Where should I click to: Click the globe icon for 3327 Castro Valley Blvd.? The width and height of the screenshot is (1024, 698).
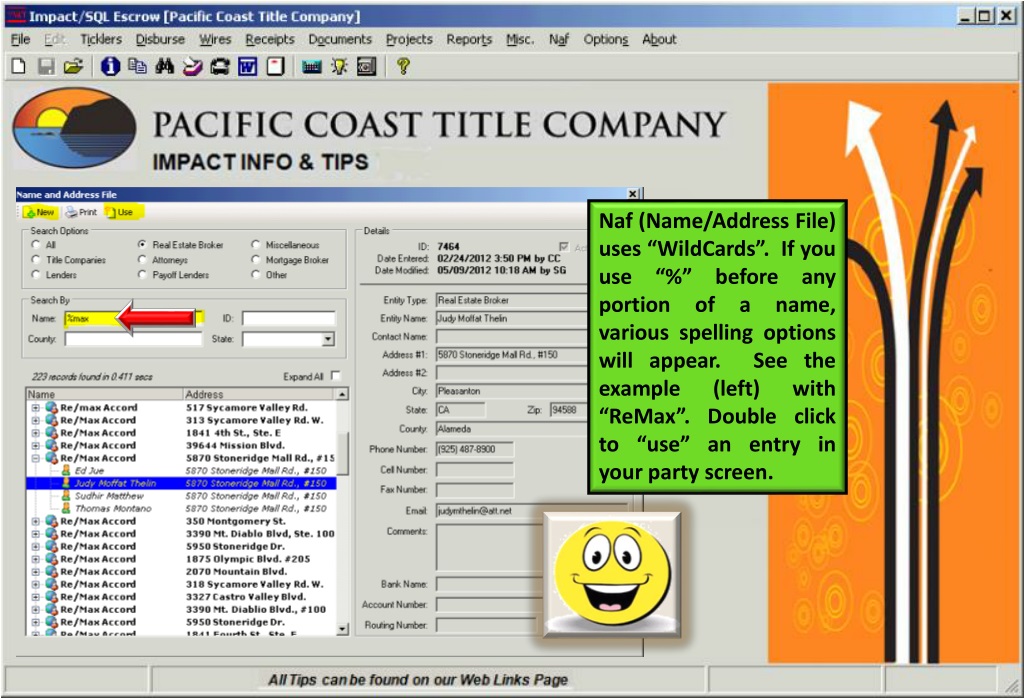(51, 596)
